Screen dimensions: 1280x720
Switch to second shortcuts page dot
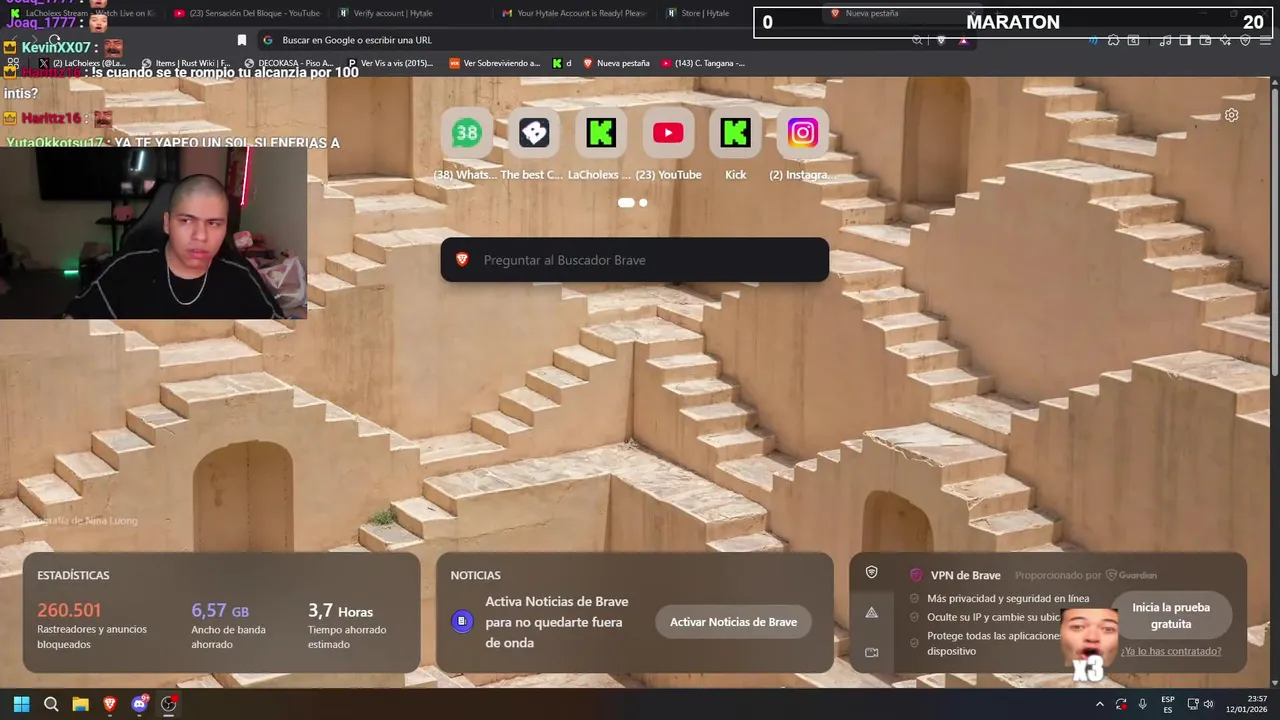coord(643,202)
